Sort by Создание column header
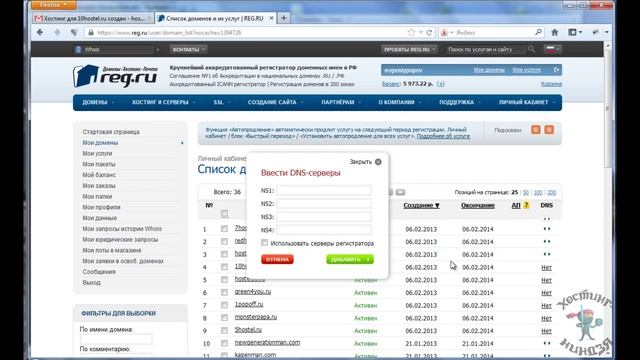This screenshot has width=640, height=360. click(421, 205)
